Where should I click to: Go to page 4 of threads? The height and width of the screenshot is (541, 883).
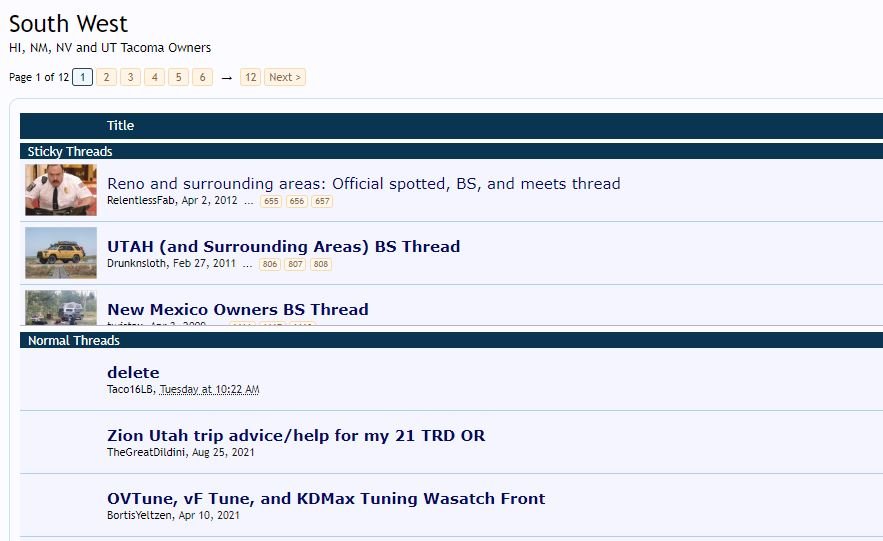click(x=154, y=77)
